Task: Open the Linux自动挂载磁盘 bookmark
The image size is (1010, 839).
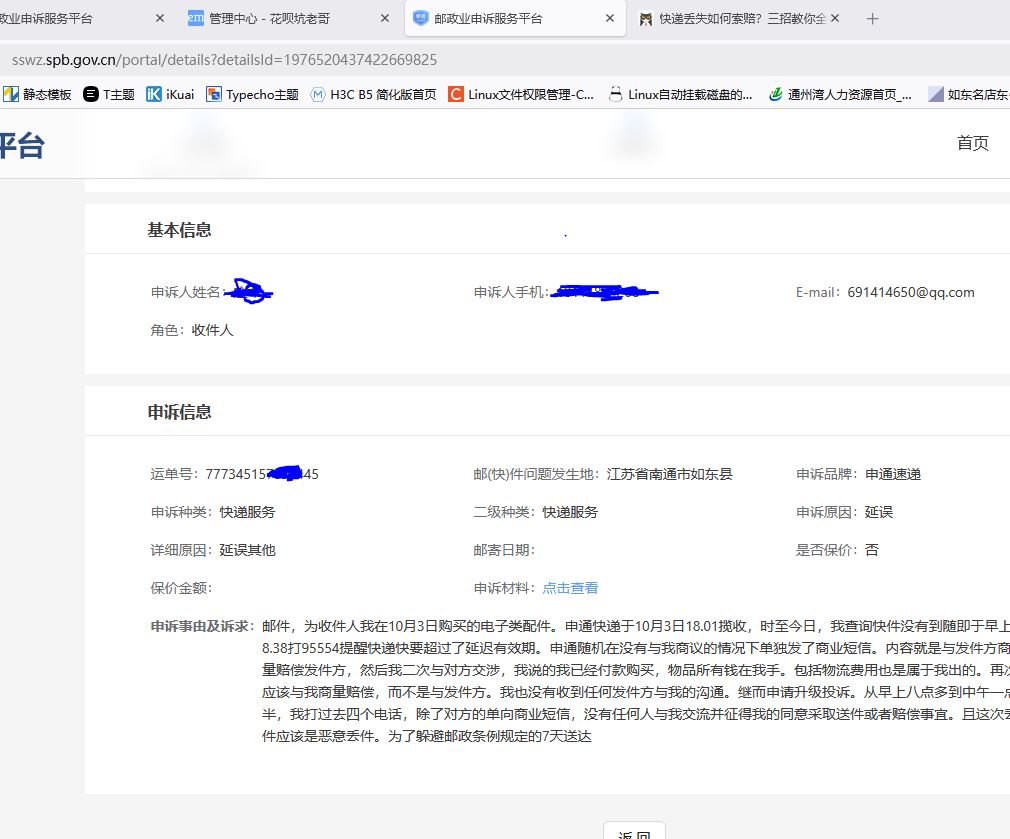Action: [x=680, y=95]
